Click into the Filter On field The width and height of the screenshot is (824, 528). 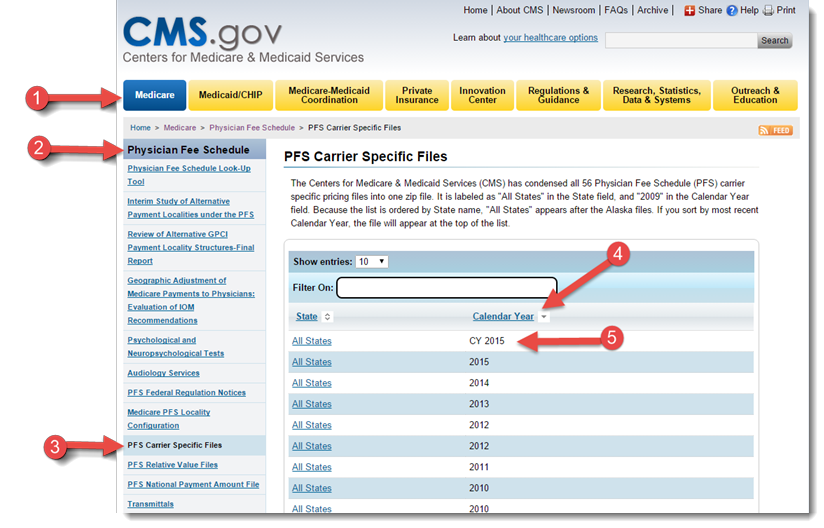(447, 288)
